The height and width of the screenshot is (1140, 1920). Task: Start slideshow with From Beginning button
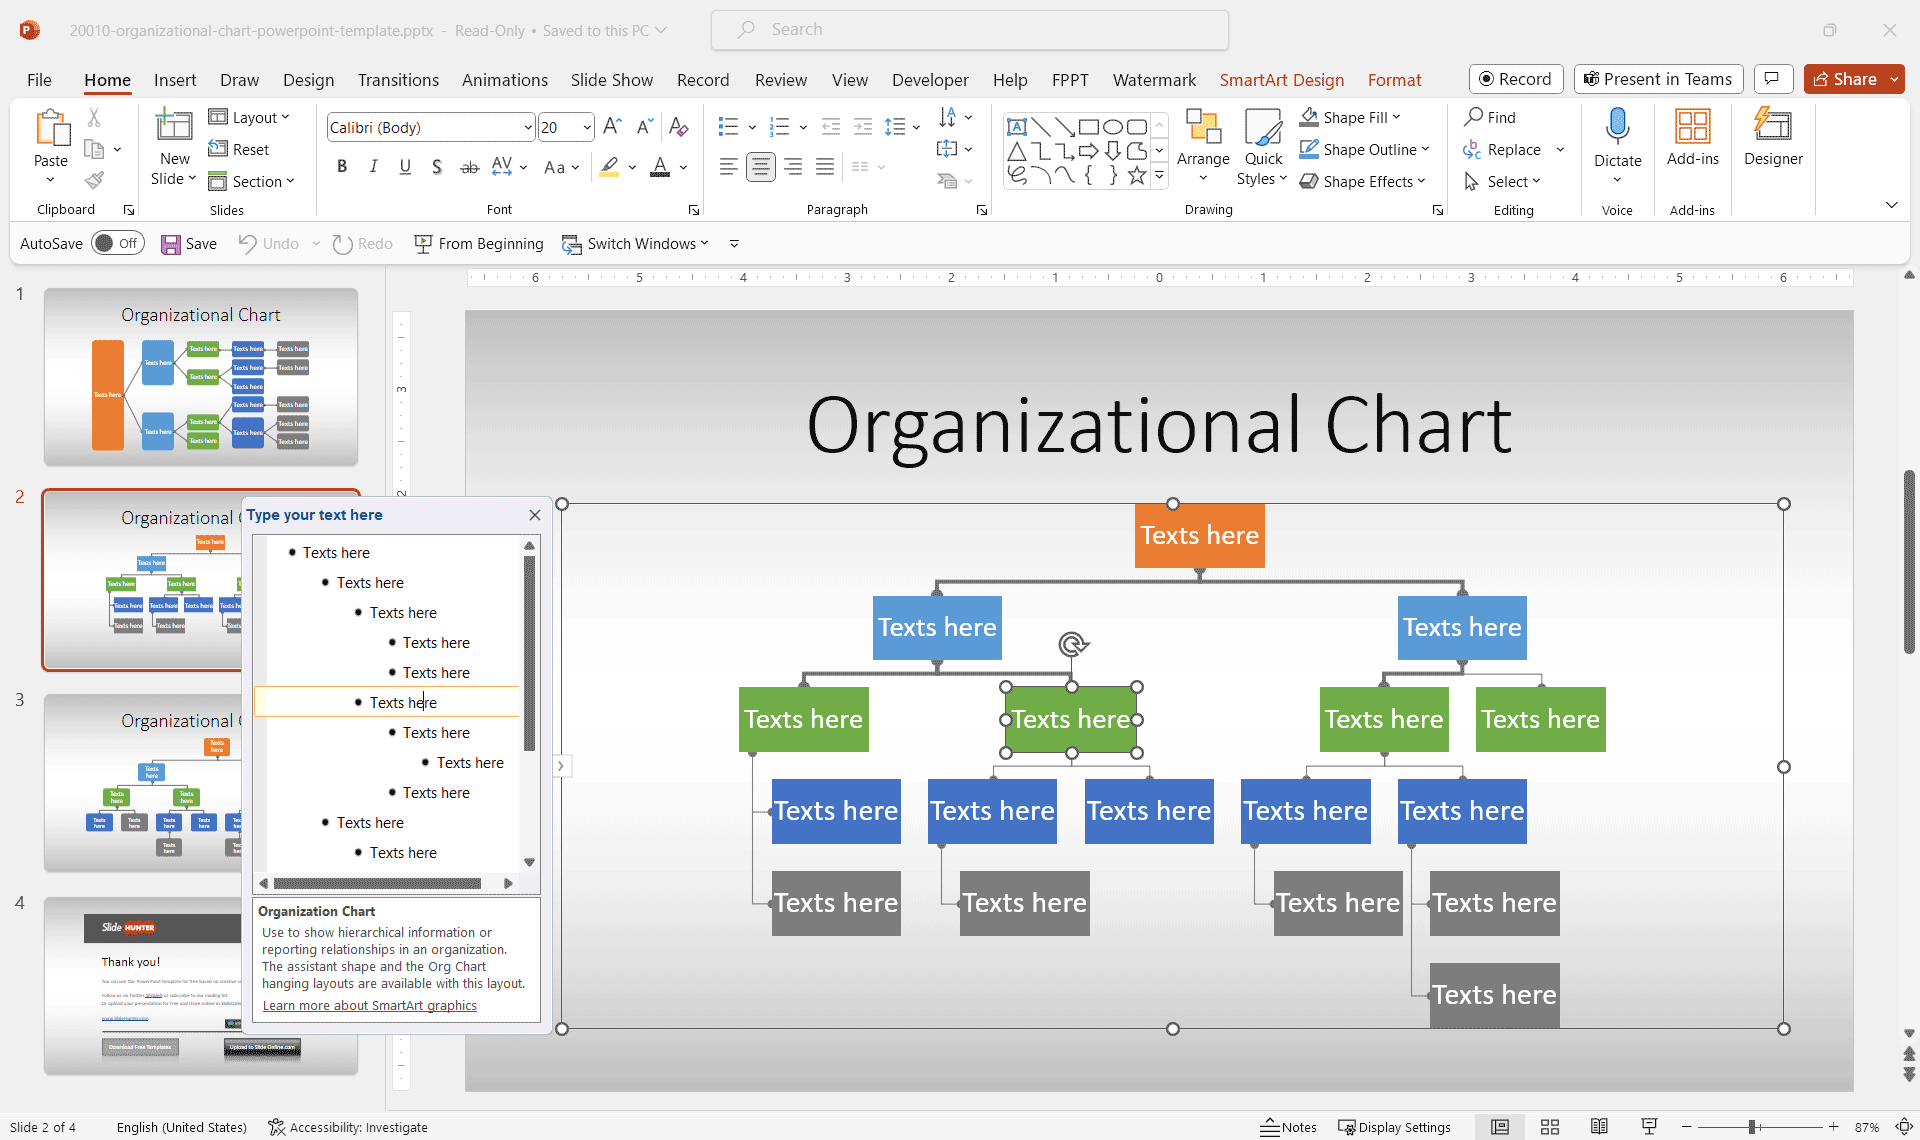pos(479,243)
